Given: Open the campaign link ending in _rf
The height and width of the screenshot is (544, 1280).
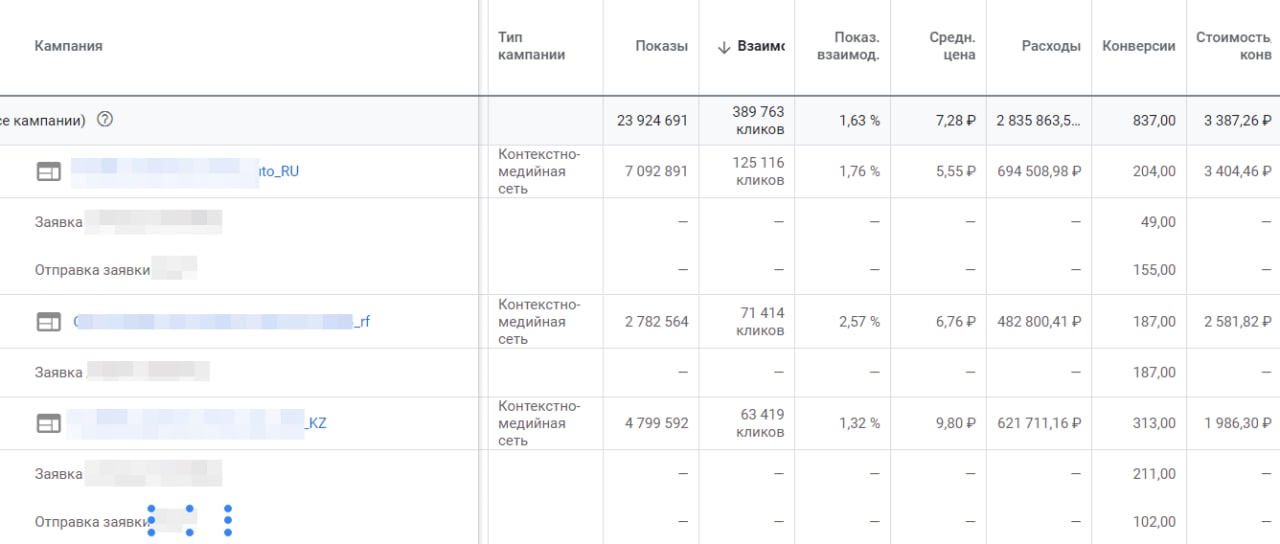Looking at the screenshot, I should [362, 322].
